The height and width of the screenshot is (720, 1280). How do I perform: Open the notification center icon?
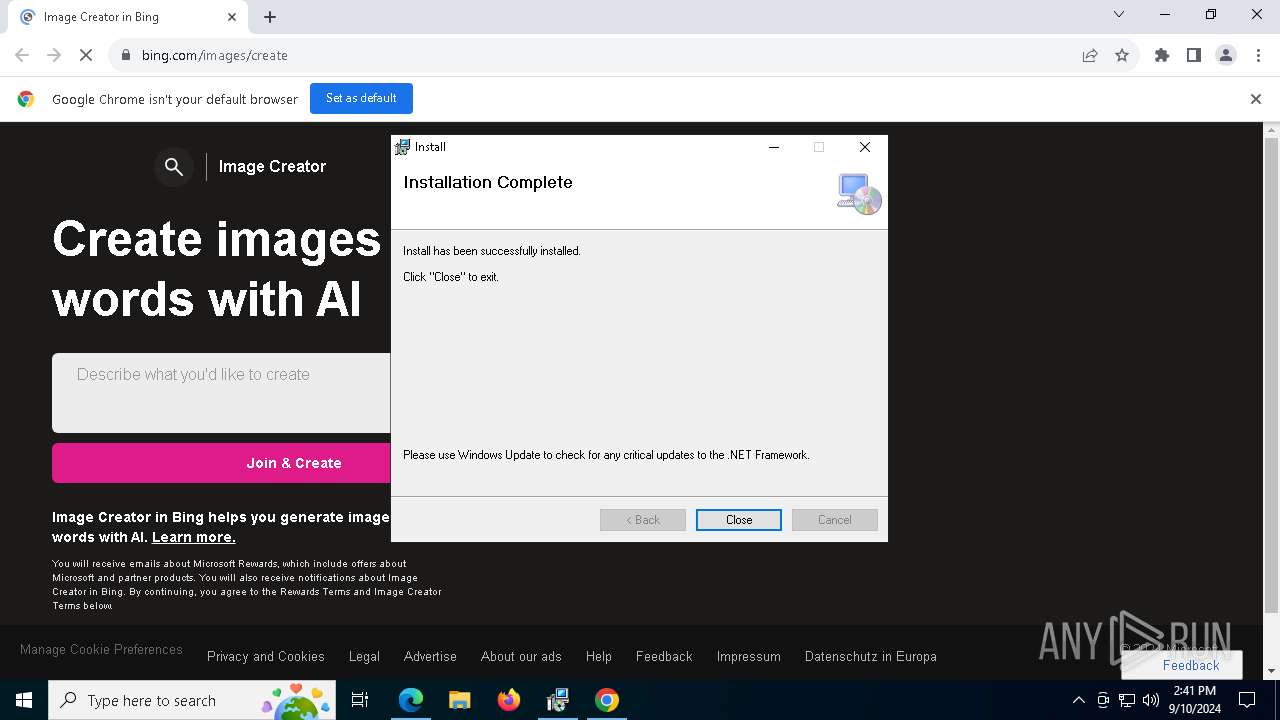pos(1247,700)
